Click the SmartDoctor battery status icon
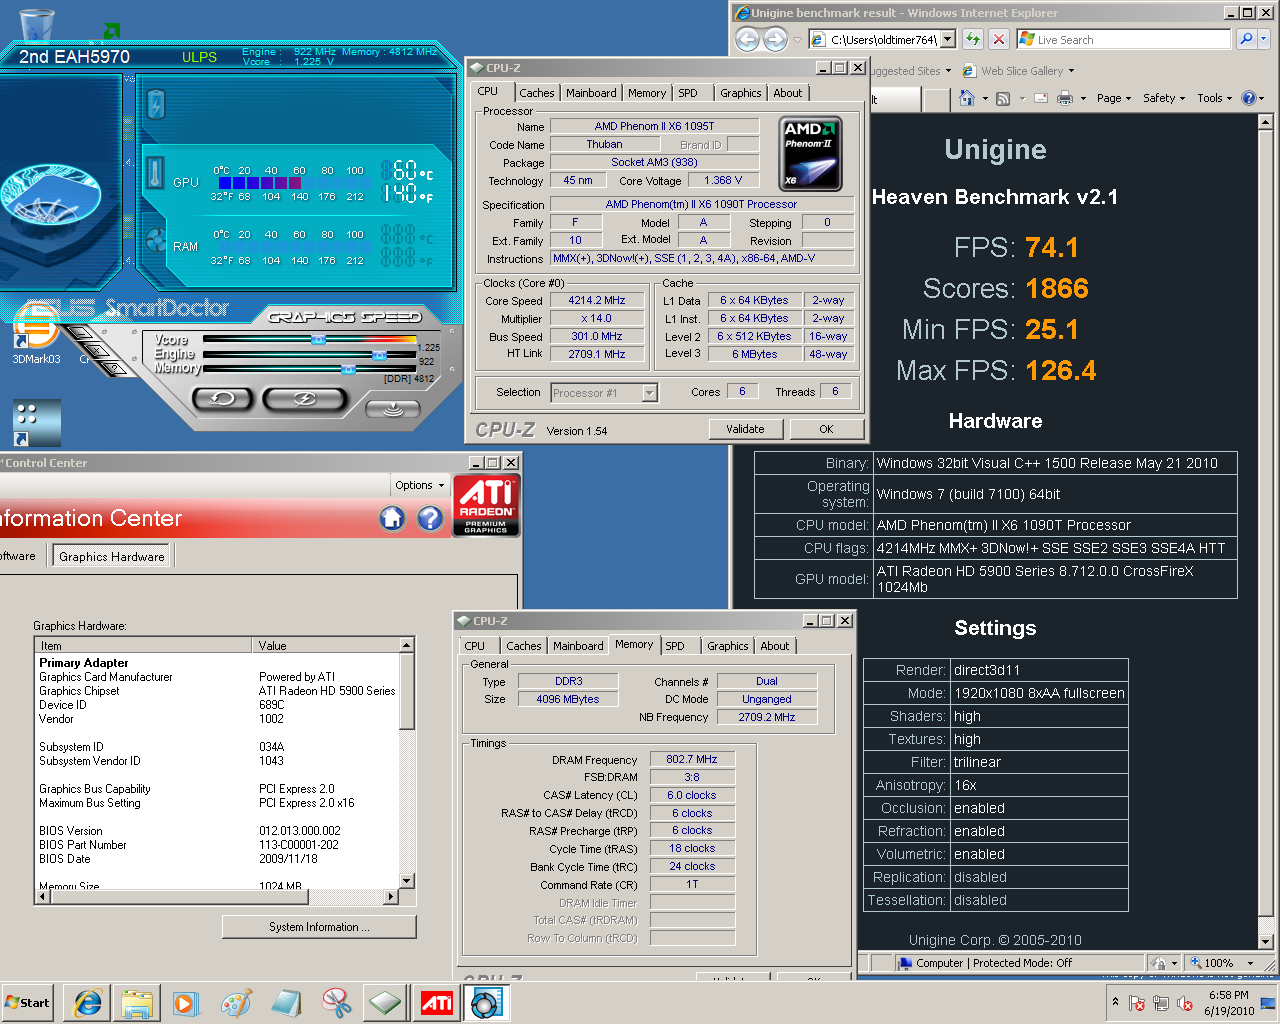The image size is (1280, 1024). pyautogui.click(x=156, y=104)
